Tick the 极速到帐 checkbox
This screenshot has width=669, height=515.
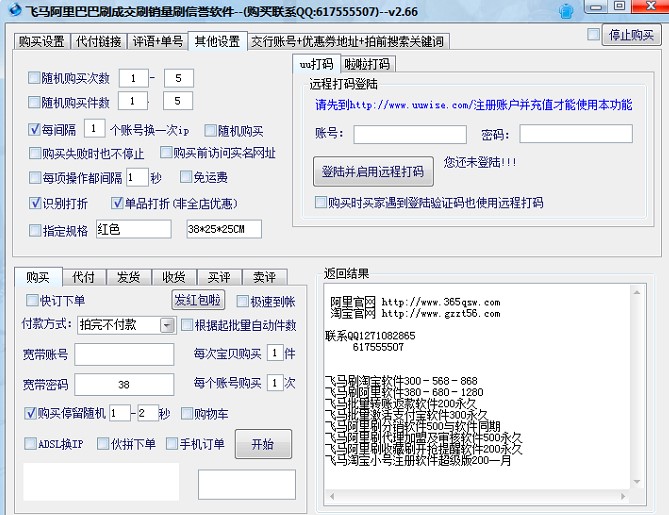242,301
